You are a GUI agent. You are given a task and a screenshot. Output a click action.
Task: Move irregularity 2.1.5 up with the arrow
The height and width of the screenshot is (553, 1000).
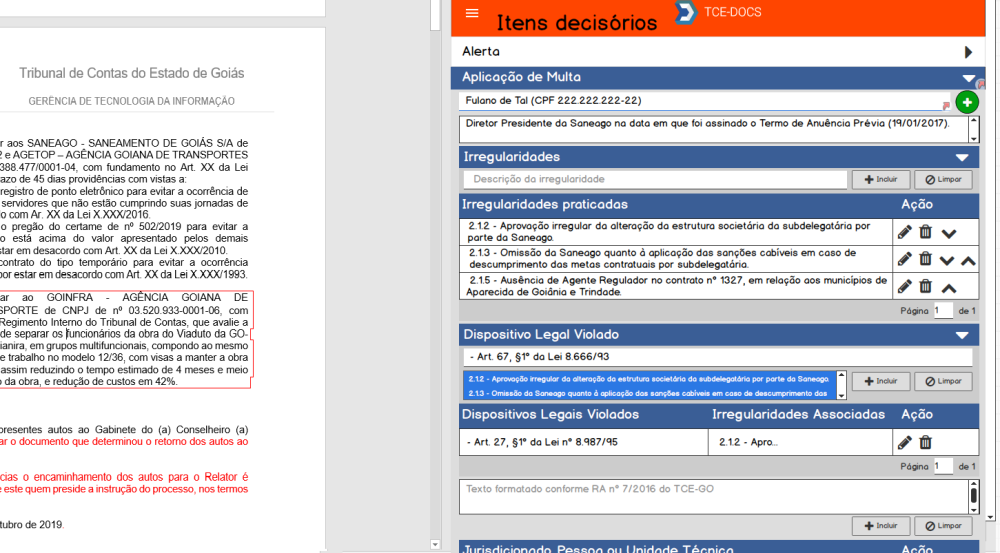pos(949,287)
